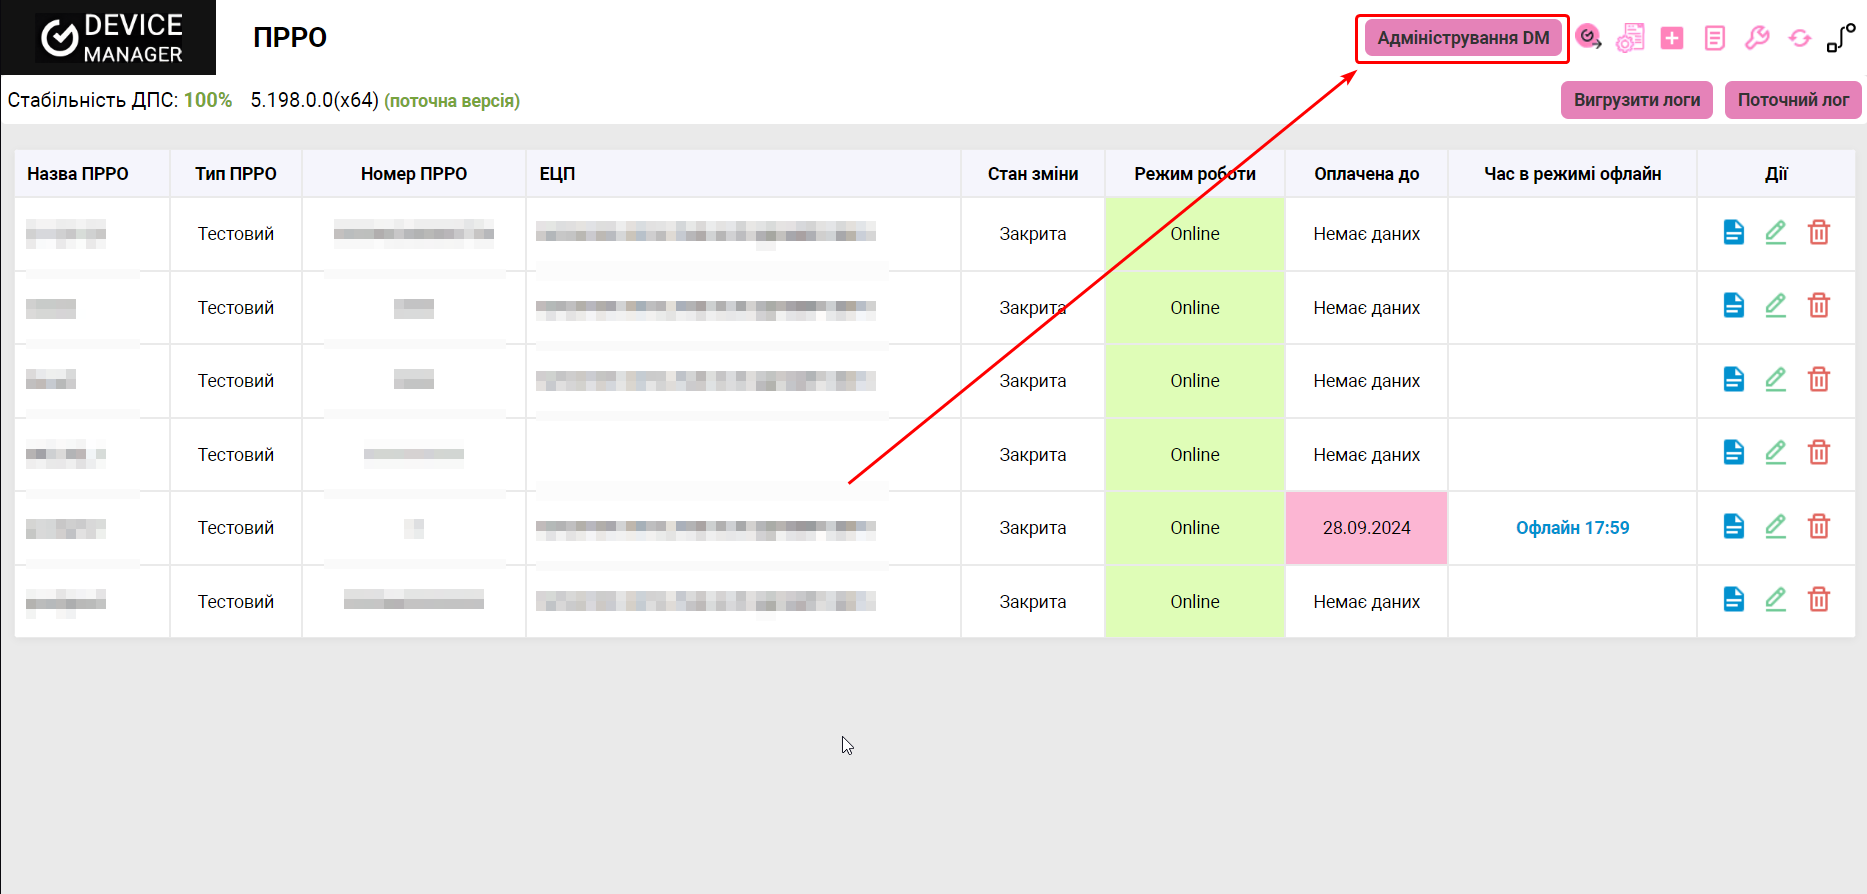Open the Поточний лог view
This screenshot has width=1867, height=894.
coord(1793,100)
